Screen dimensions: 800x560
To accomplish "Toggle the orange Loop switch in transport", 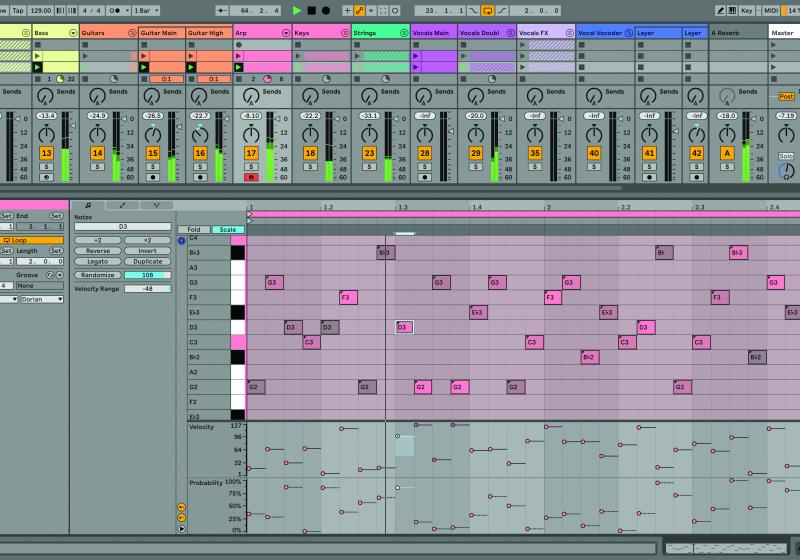I will click(487, 10).
